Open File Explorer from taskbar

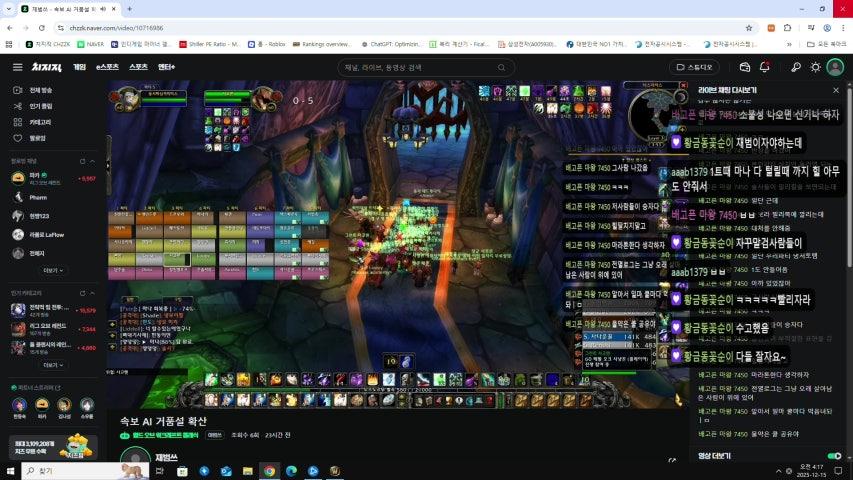248,471
